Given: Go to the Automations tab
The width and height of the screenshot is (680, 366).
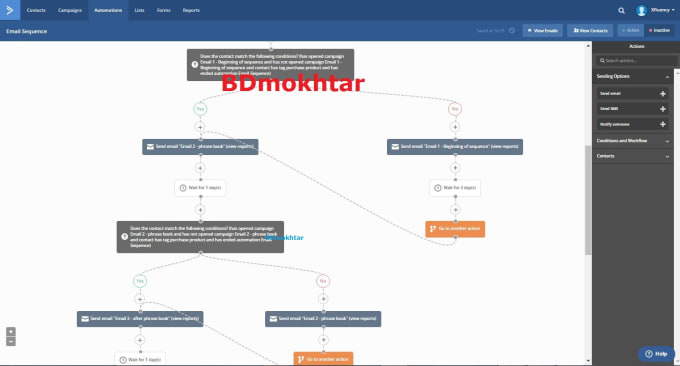Looking at the screenshot, I should [x=108, y=10].
